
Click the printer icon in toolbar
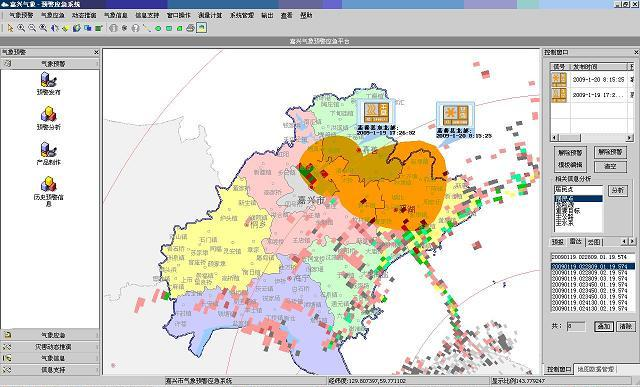(190, 28)
